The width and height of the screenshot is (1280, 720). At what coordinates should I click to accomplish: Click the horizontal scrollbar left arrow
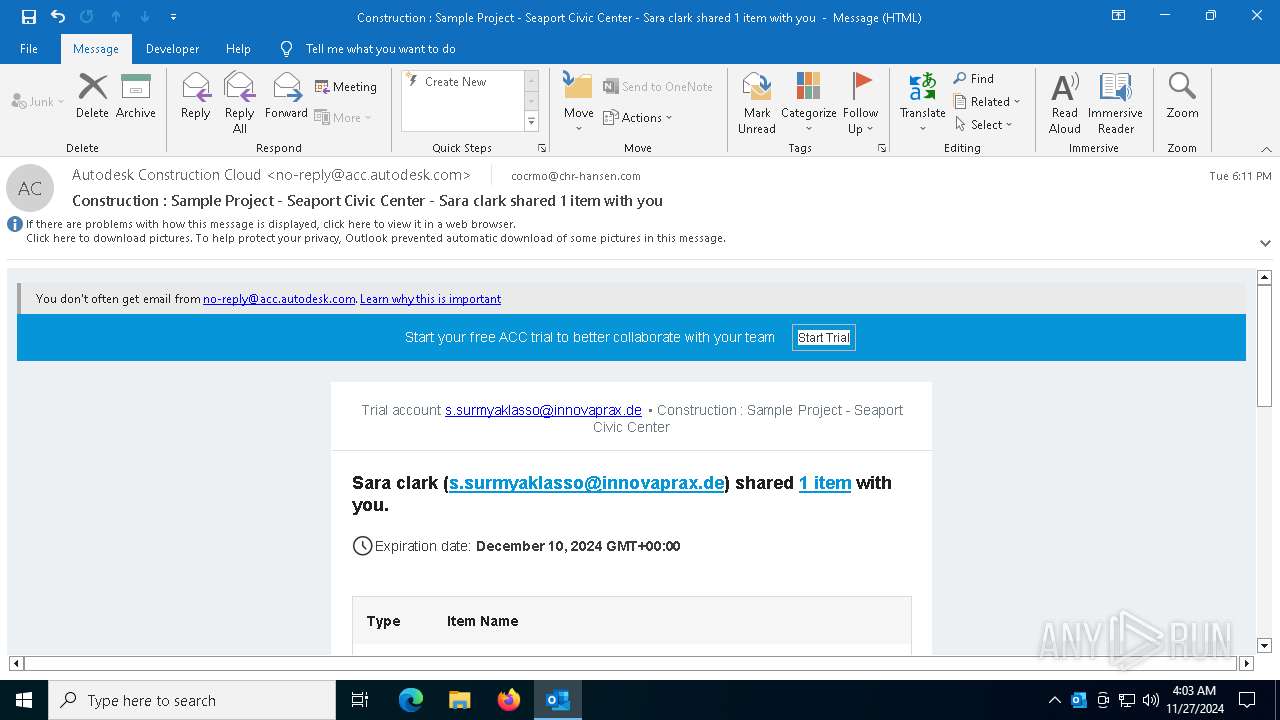pos(16,663)
